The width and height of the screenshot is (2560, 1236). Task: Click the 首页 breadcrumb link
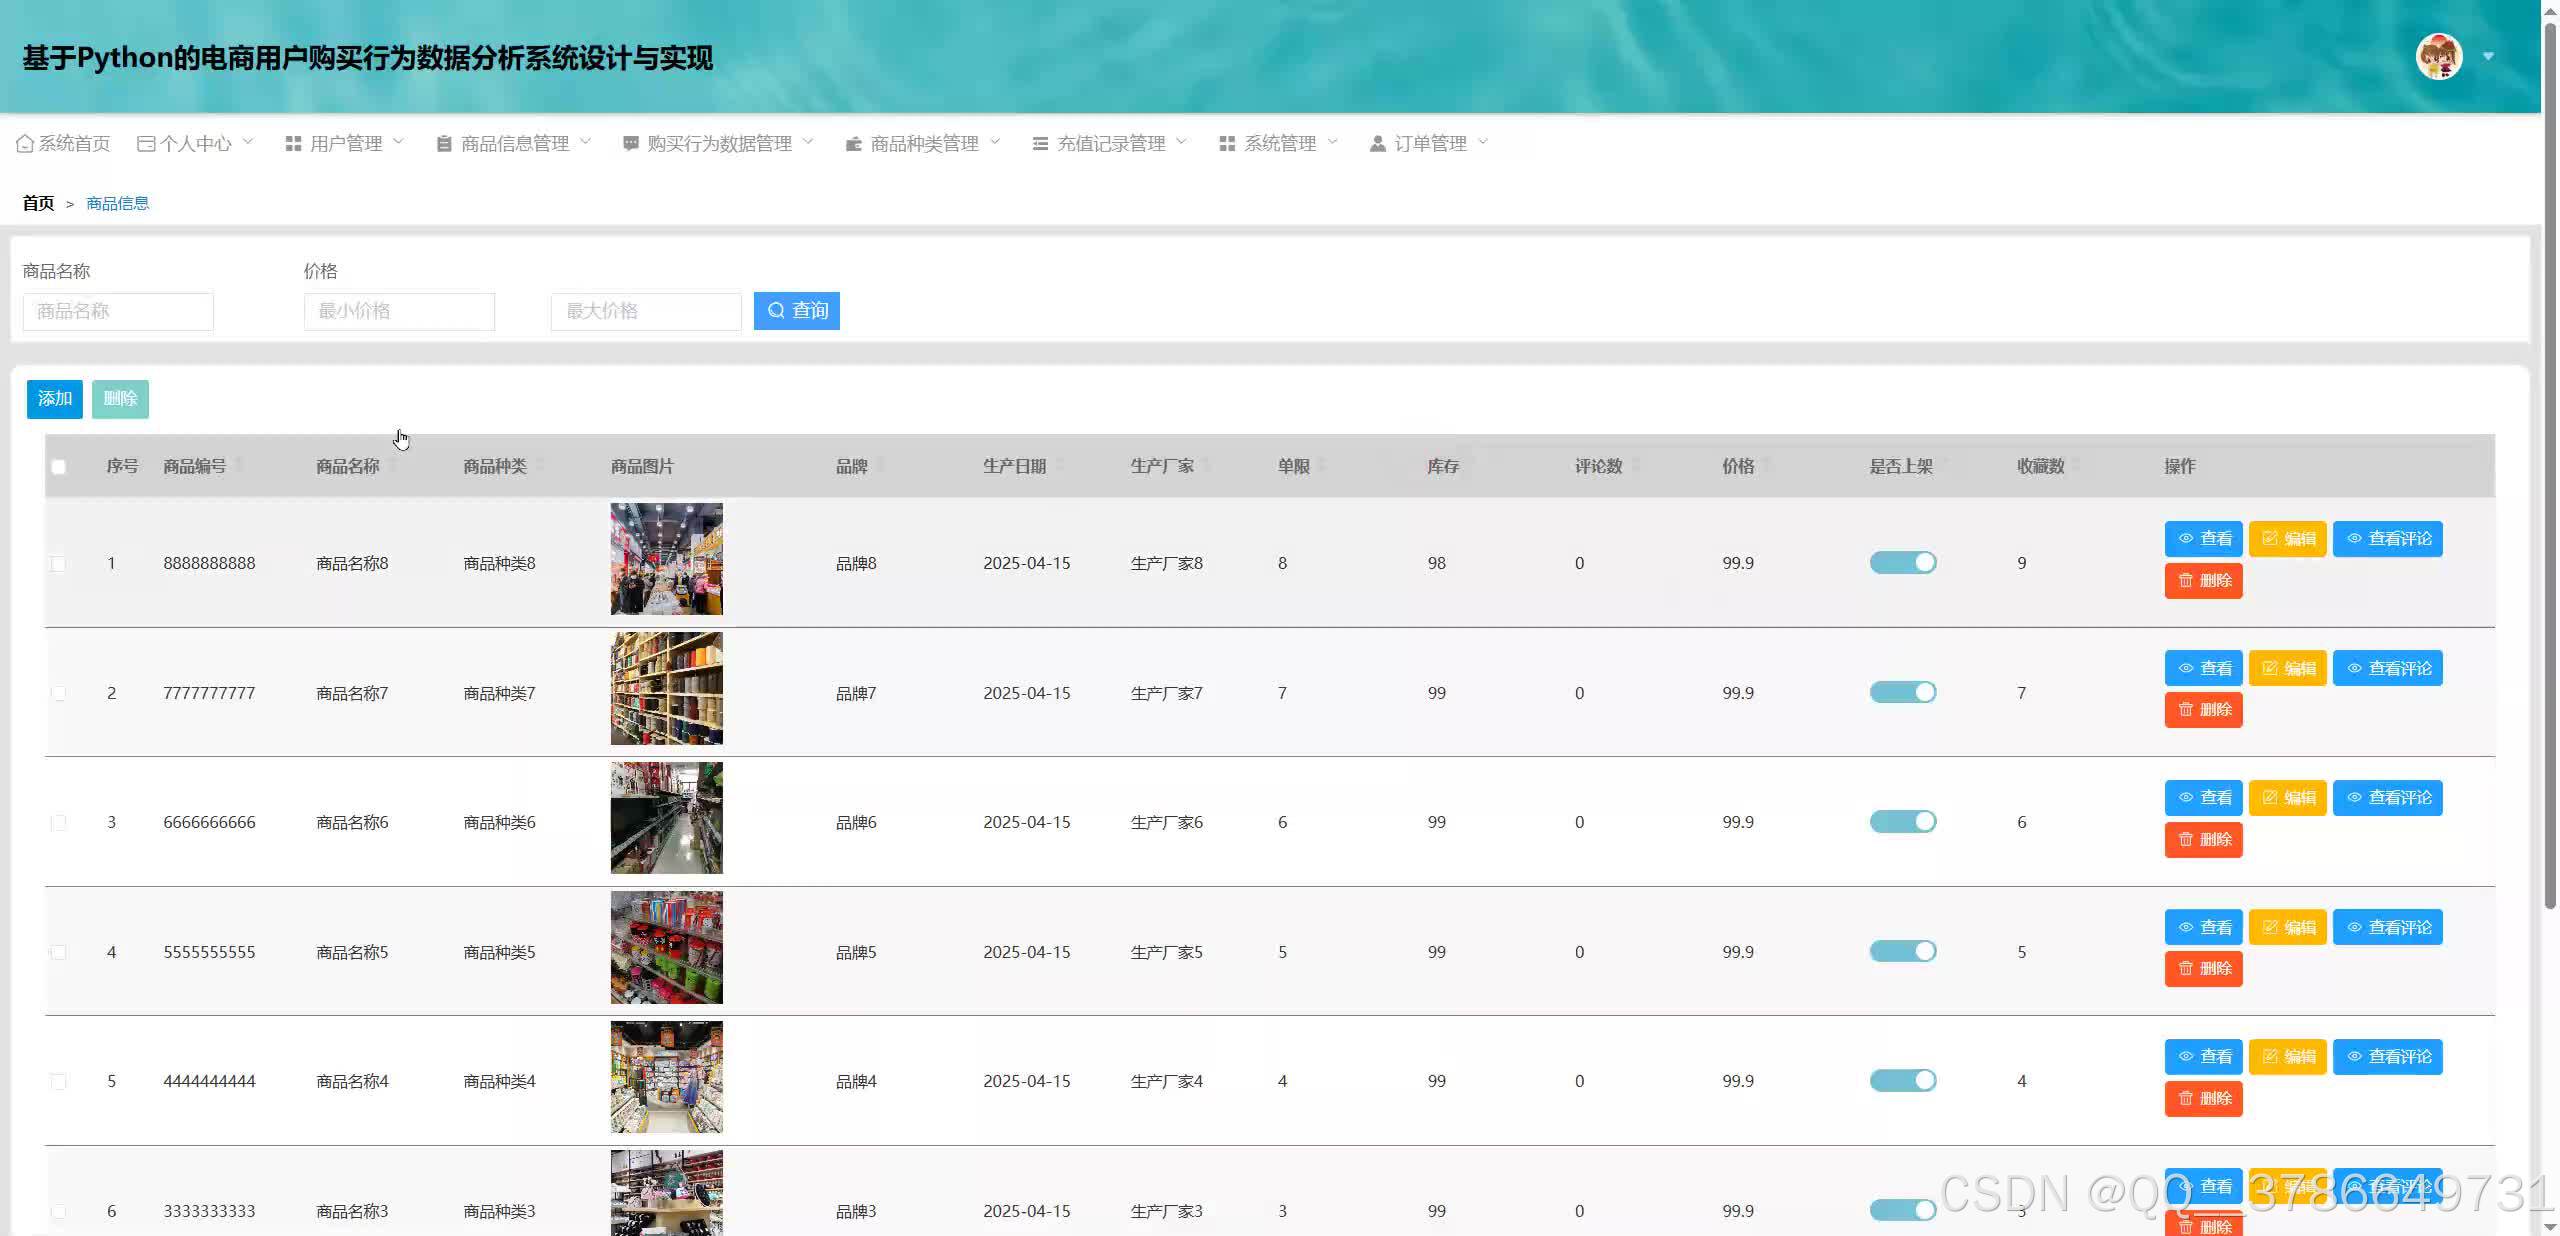[38, 203]
